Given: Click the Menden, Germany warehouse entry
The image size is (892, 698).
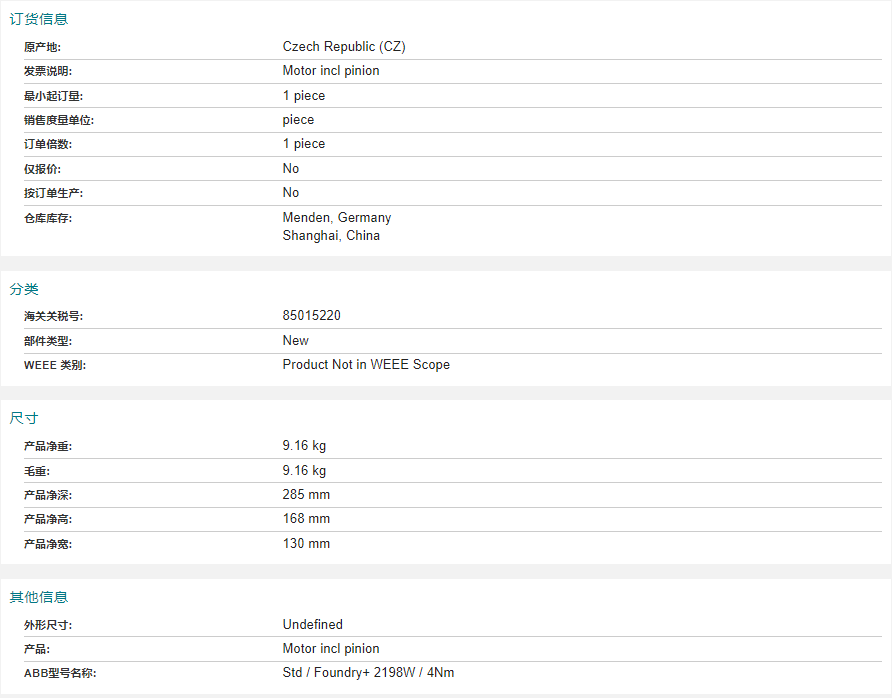Looking at the screenshot, I should pyautogui.click(x=337, y=217).
